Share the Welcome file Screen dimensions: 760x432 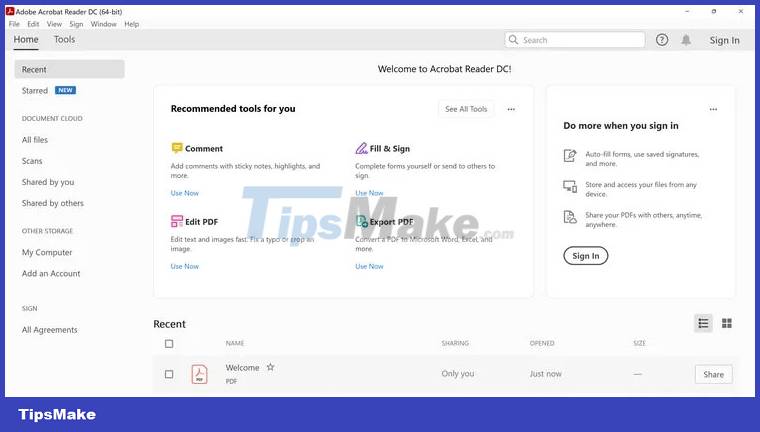pyautogui.click(x=713, y=374)
